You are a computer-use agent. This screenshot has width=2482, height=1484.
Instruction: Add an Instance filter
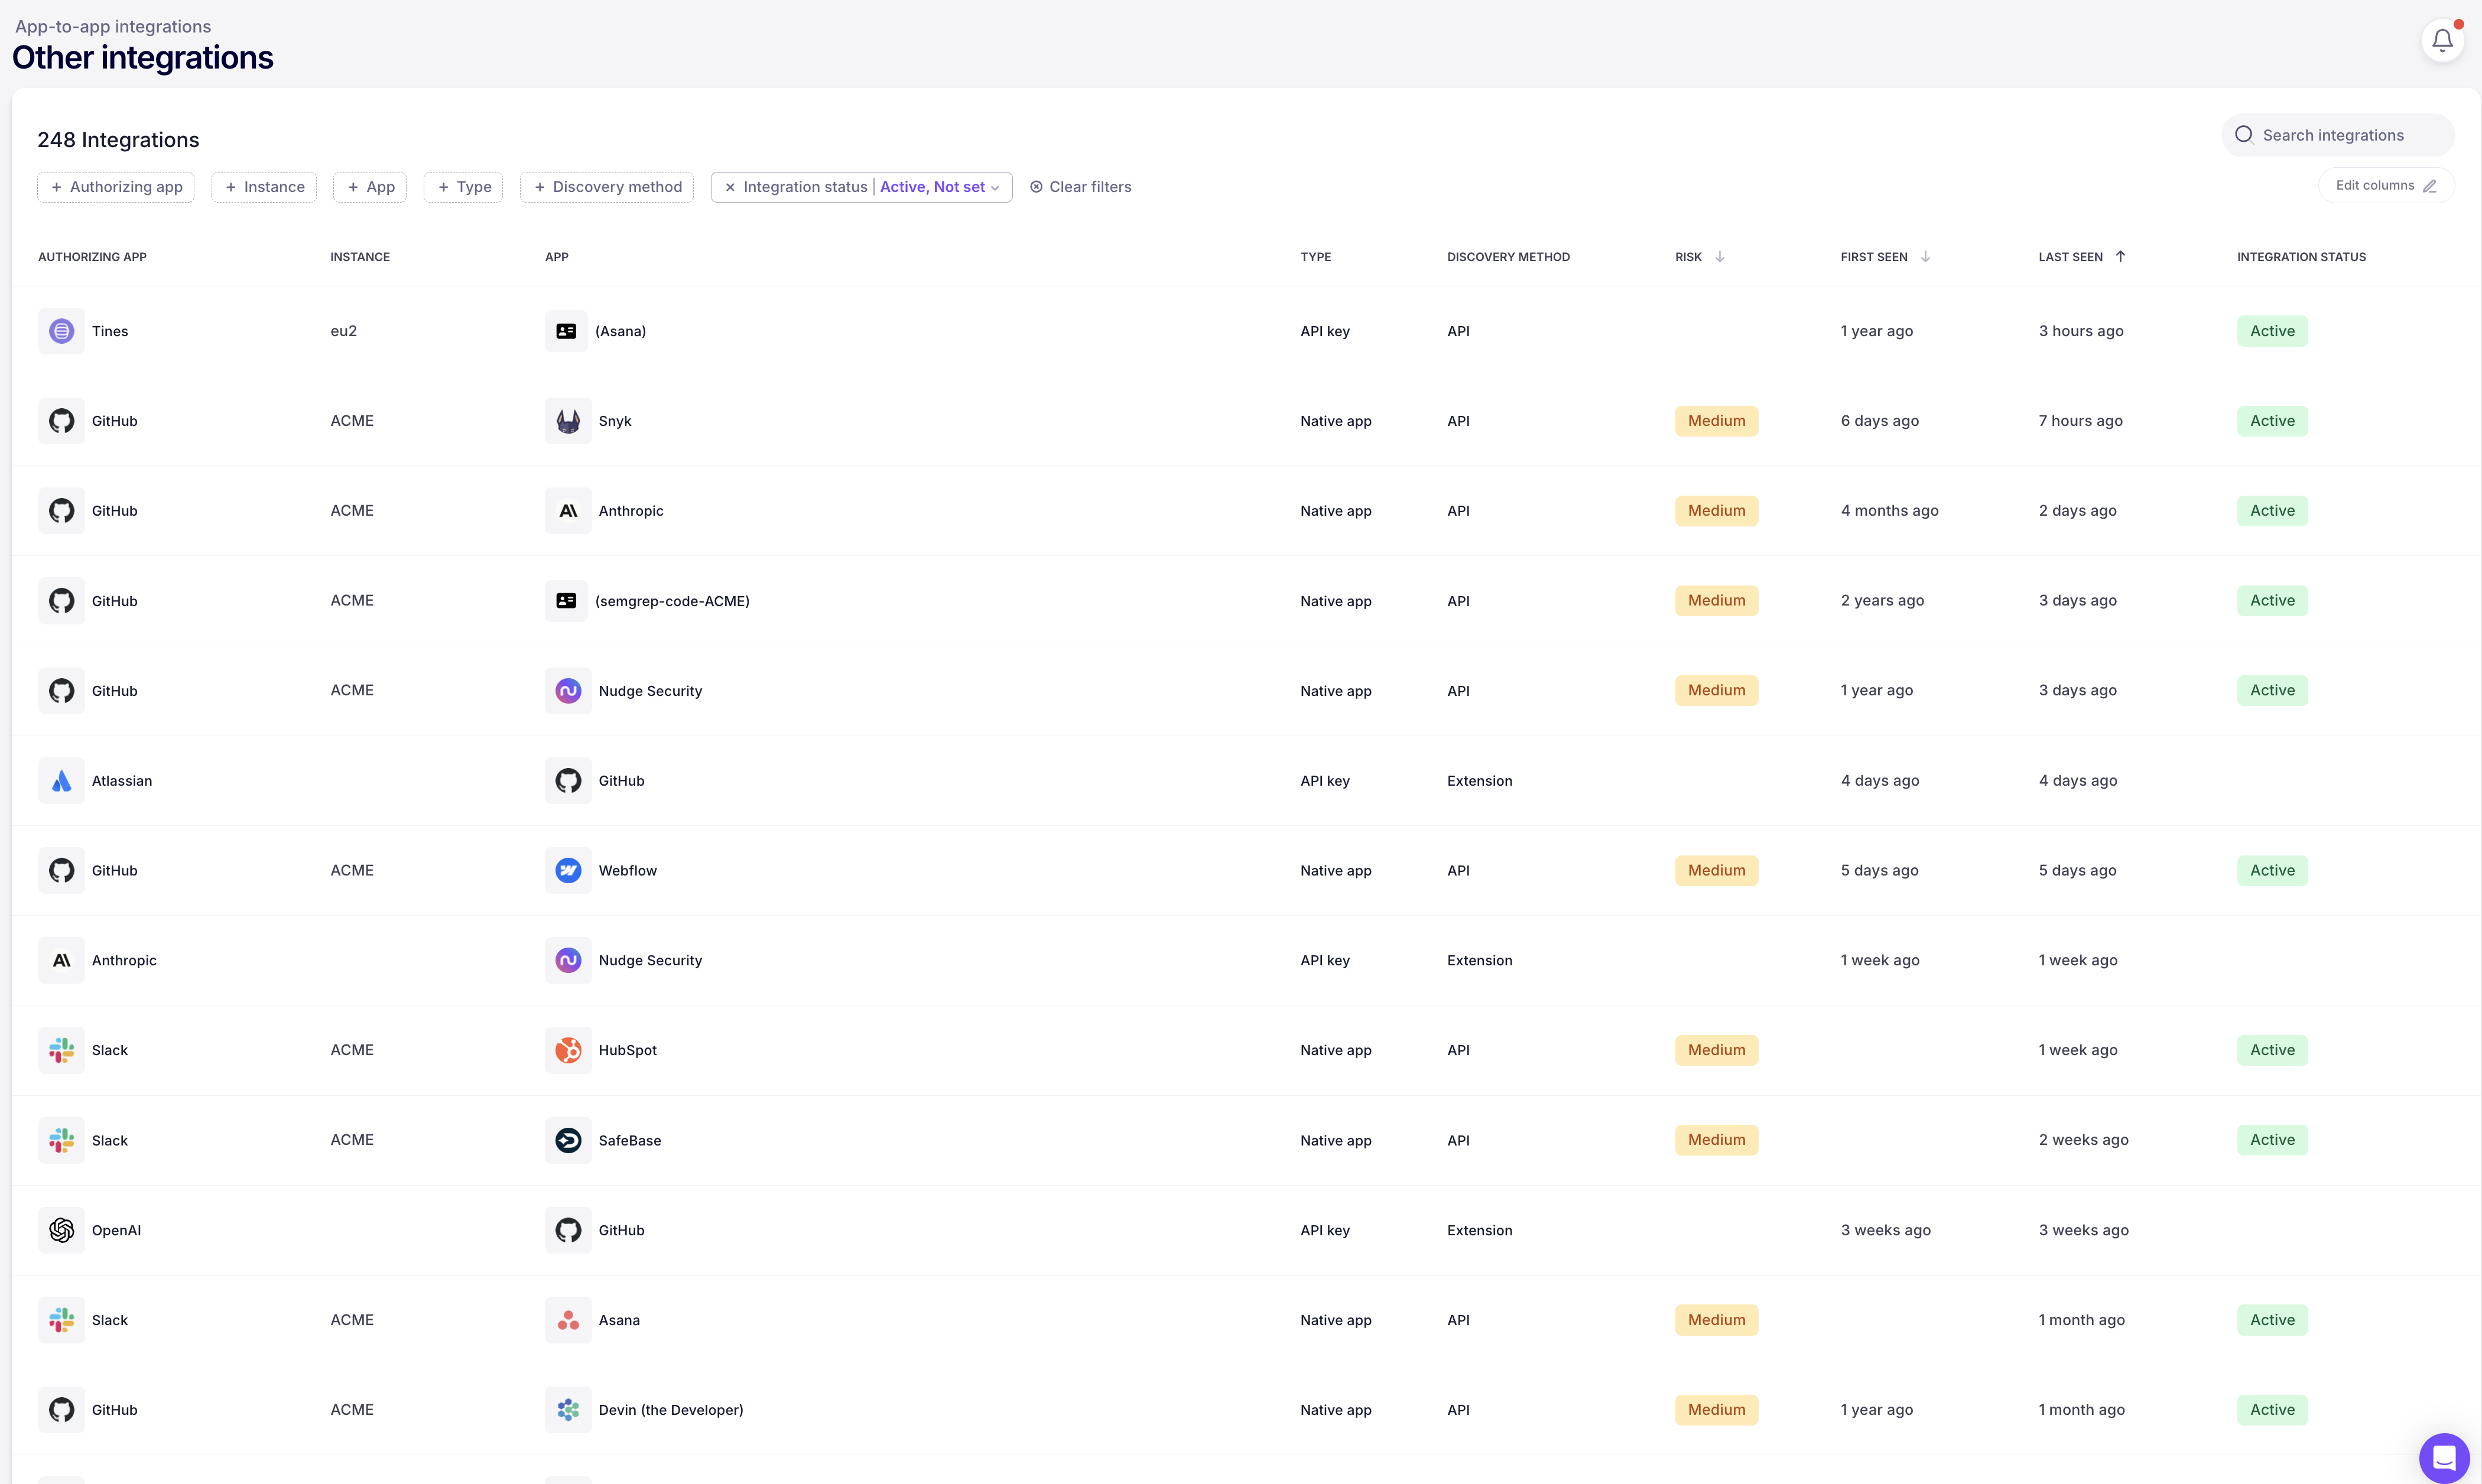[264, 187]
